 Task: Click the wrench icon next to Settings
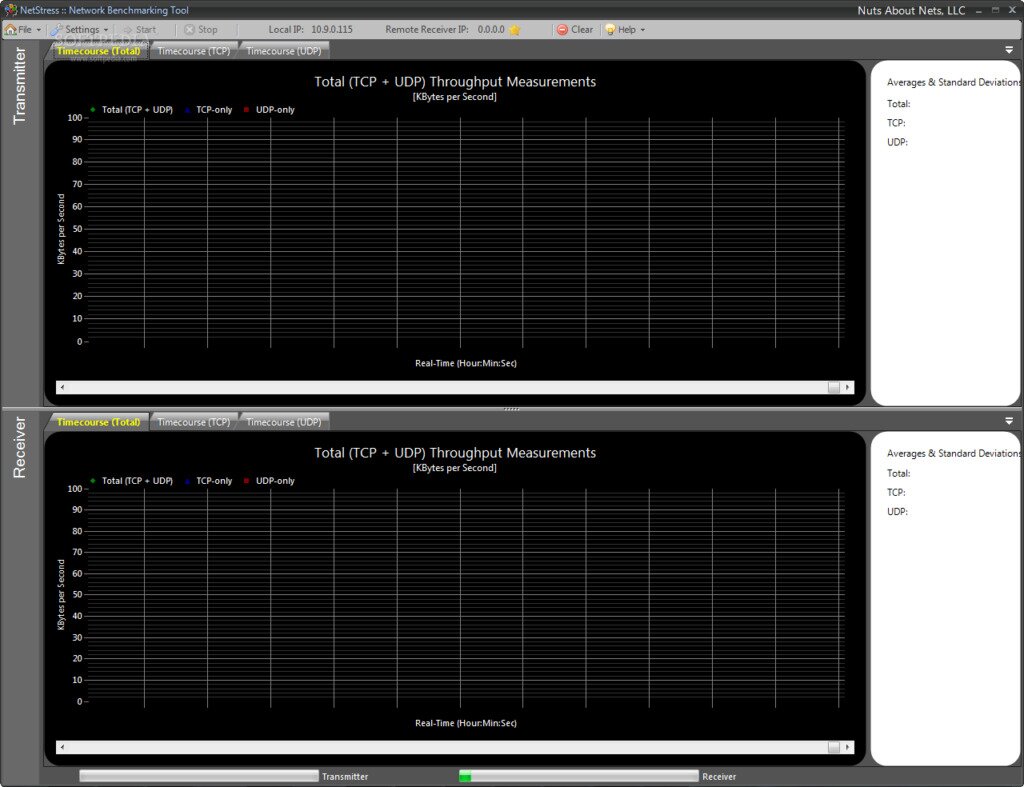point(58,29)
